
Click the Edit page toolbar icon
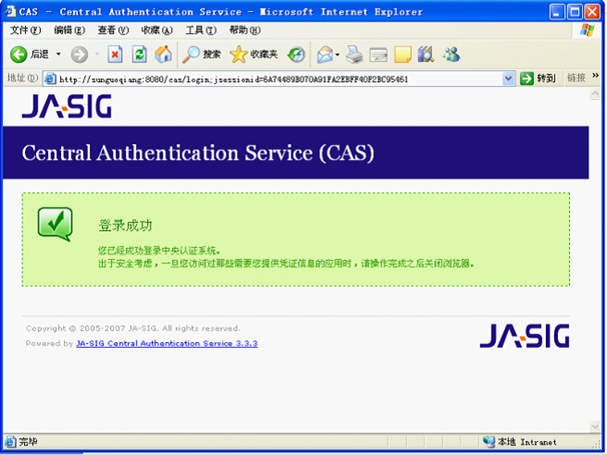[378, 55]
